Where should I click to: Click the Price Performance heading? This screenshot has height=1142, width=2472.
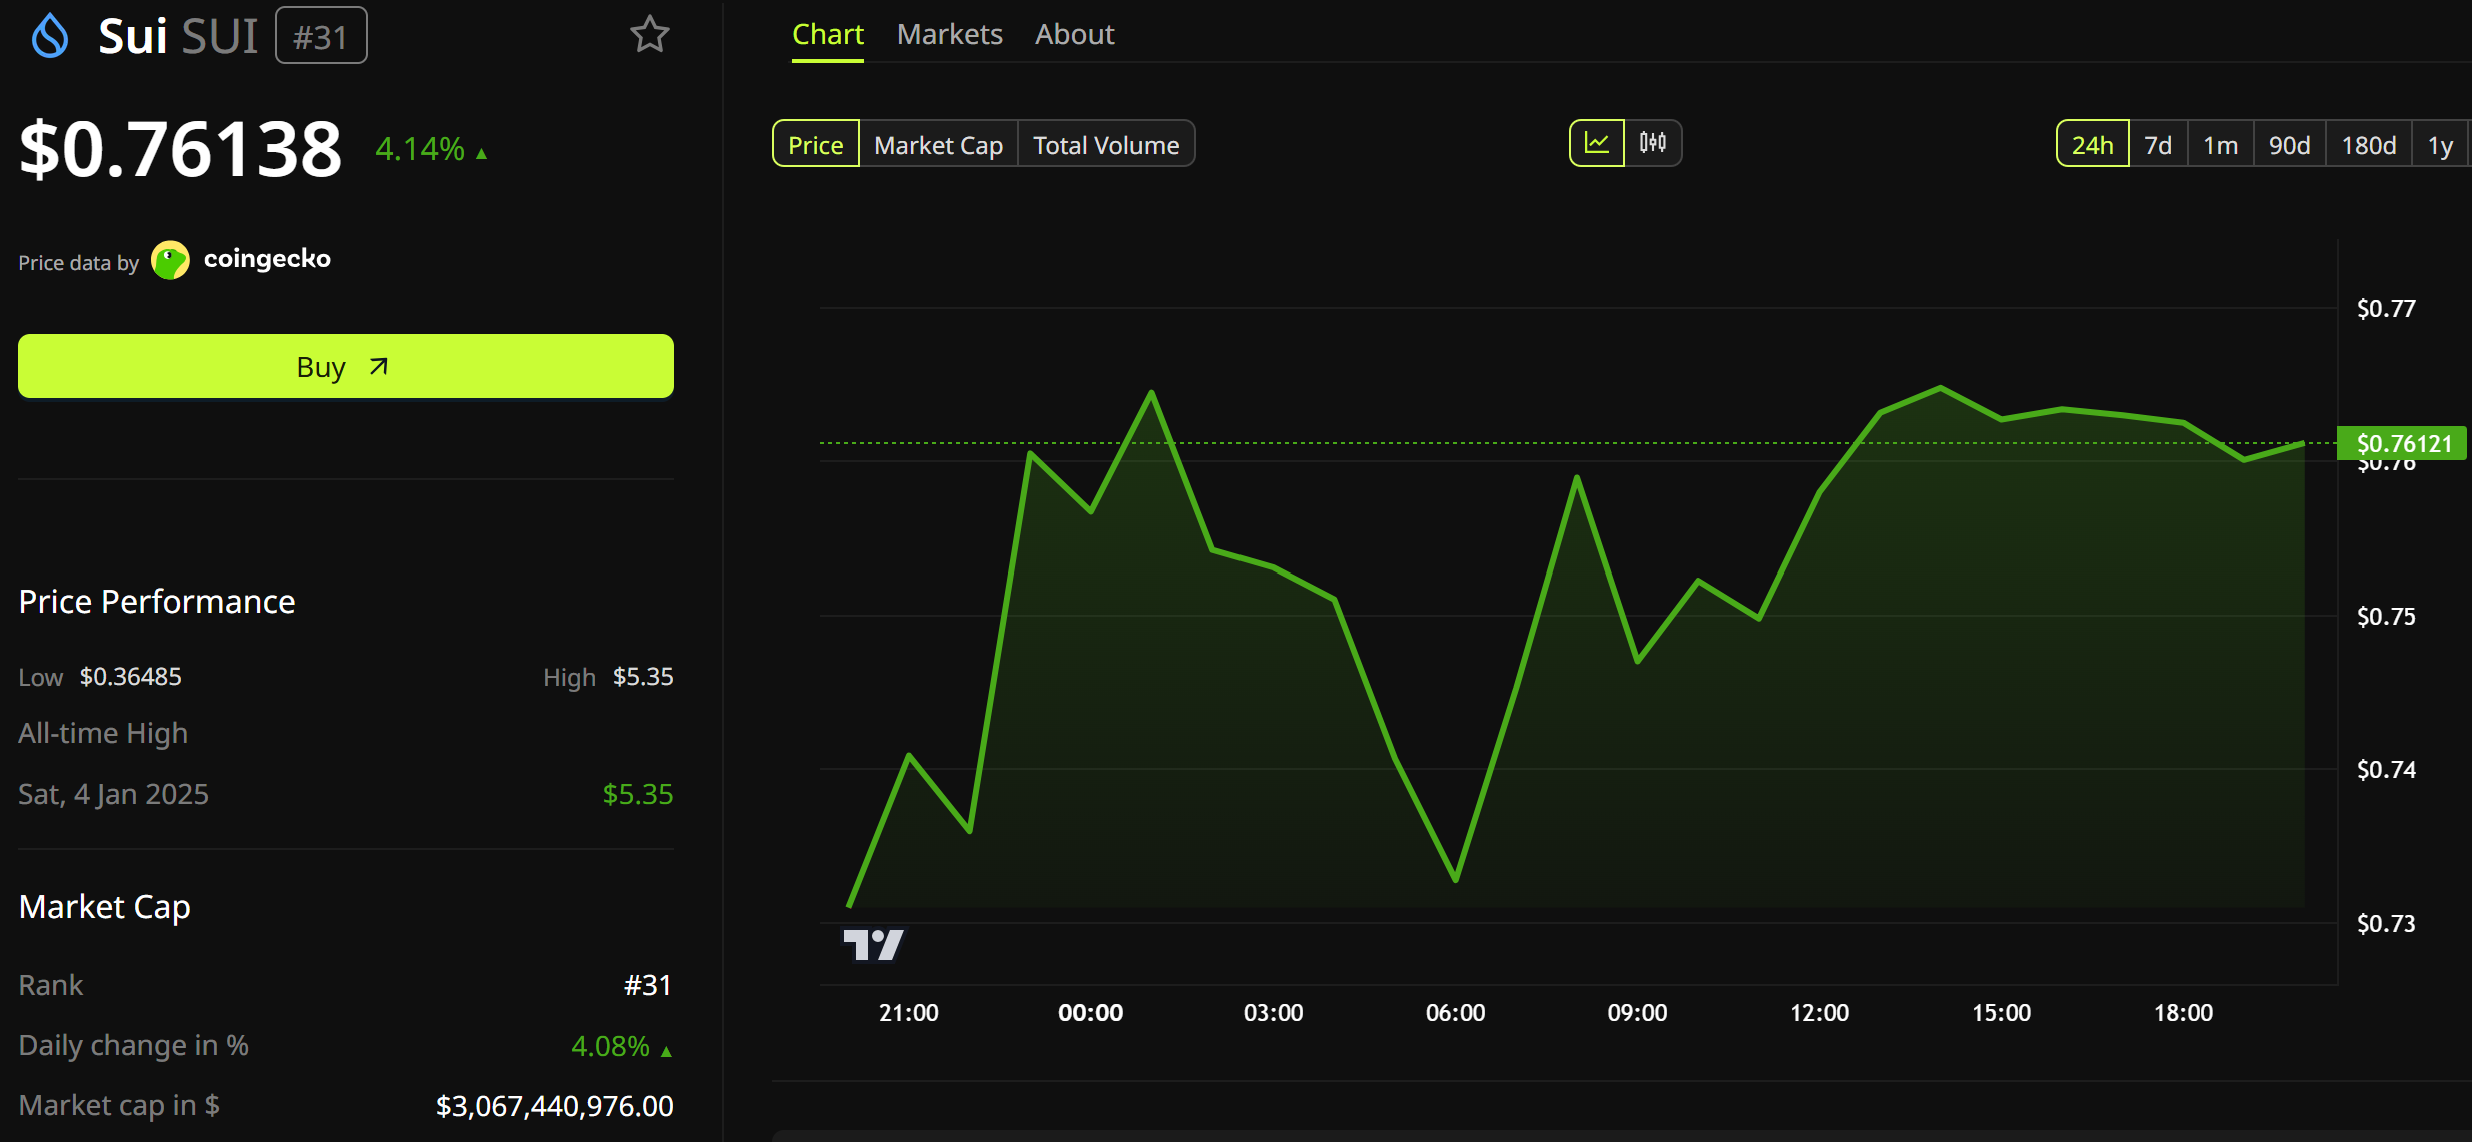tap(157, 602)
